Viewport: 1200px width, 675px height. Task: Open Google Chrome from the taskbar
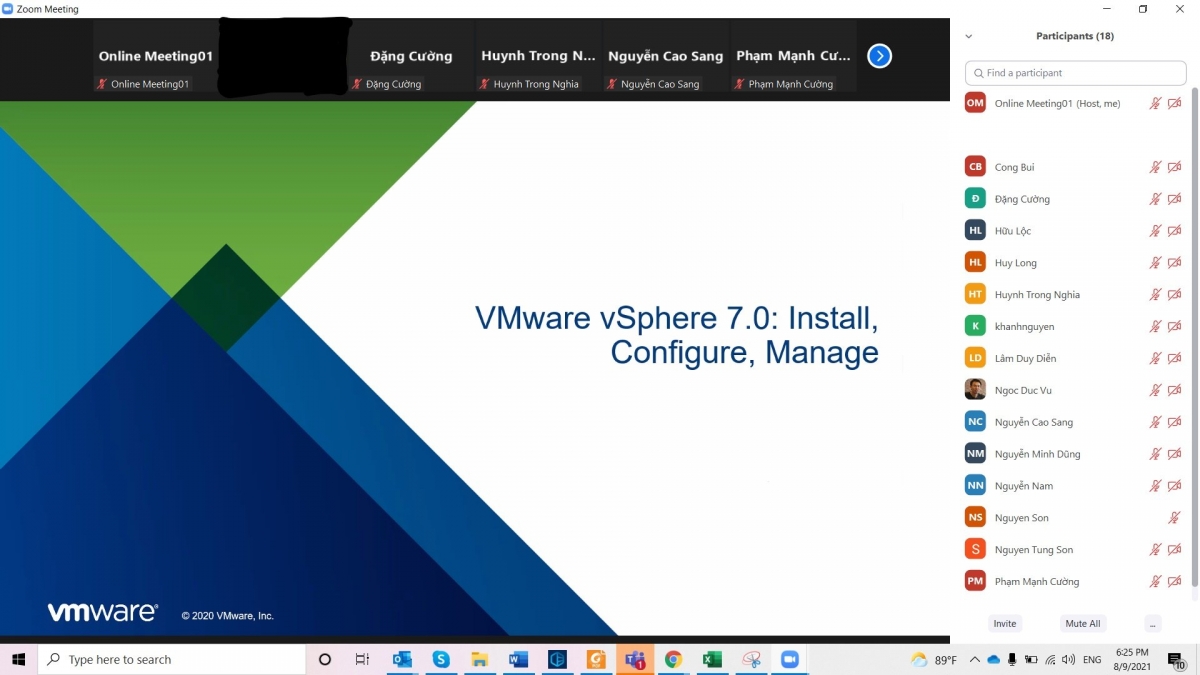pos(673,659)
